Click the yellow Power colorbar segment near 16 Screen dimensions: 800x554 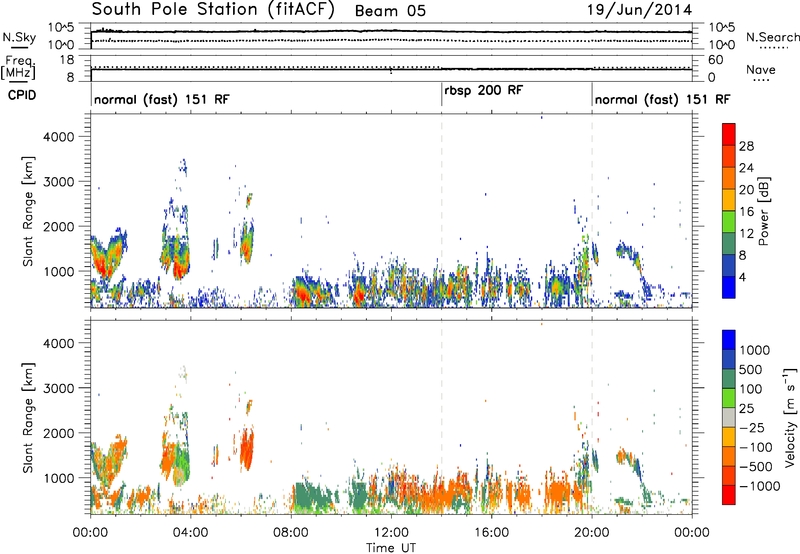(x=729, y=199)
